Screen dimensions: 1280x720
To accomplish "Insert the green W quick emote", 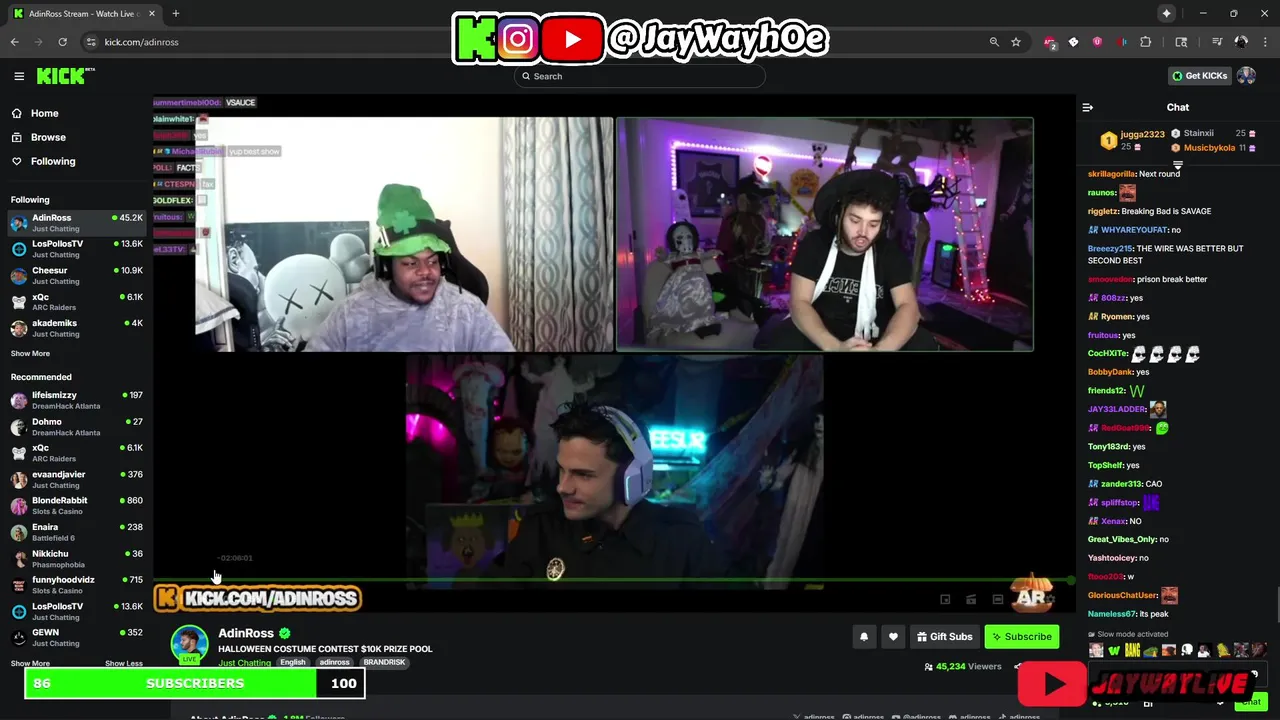I will tap(1114, 651).
